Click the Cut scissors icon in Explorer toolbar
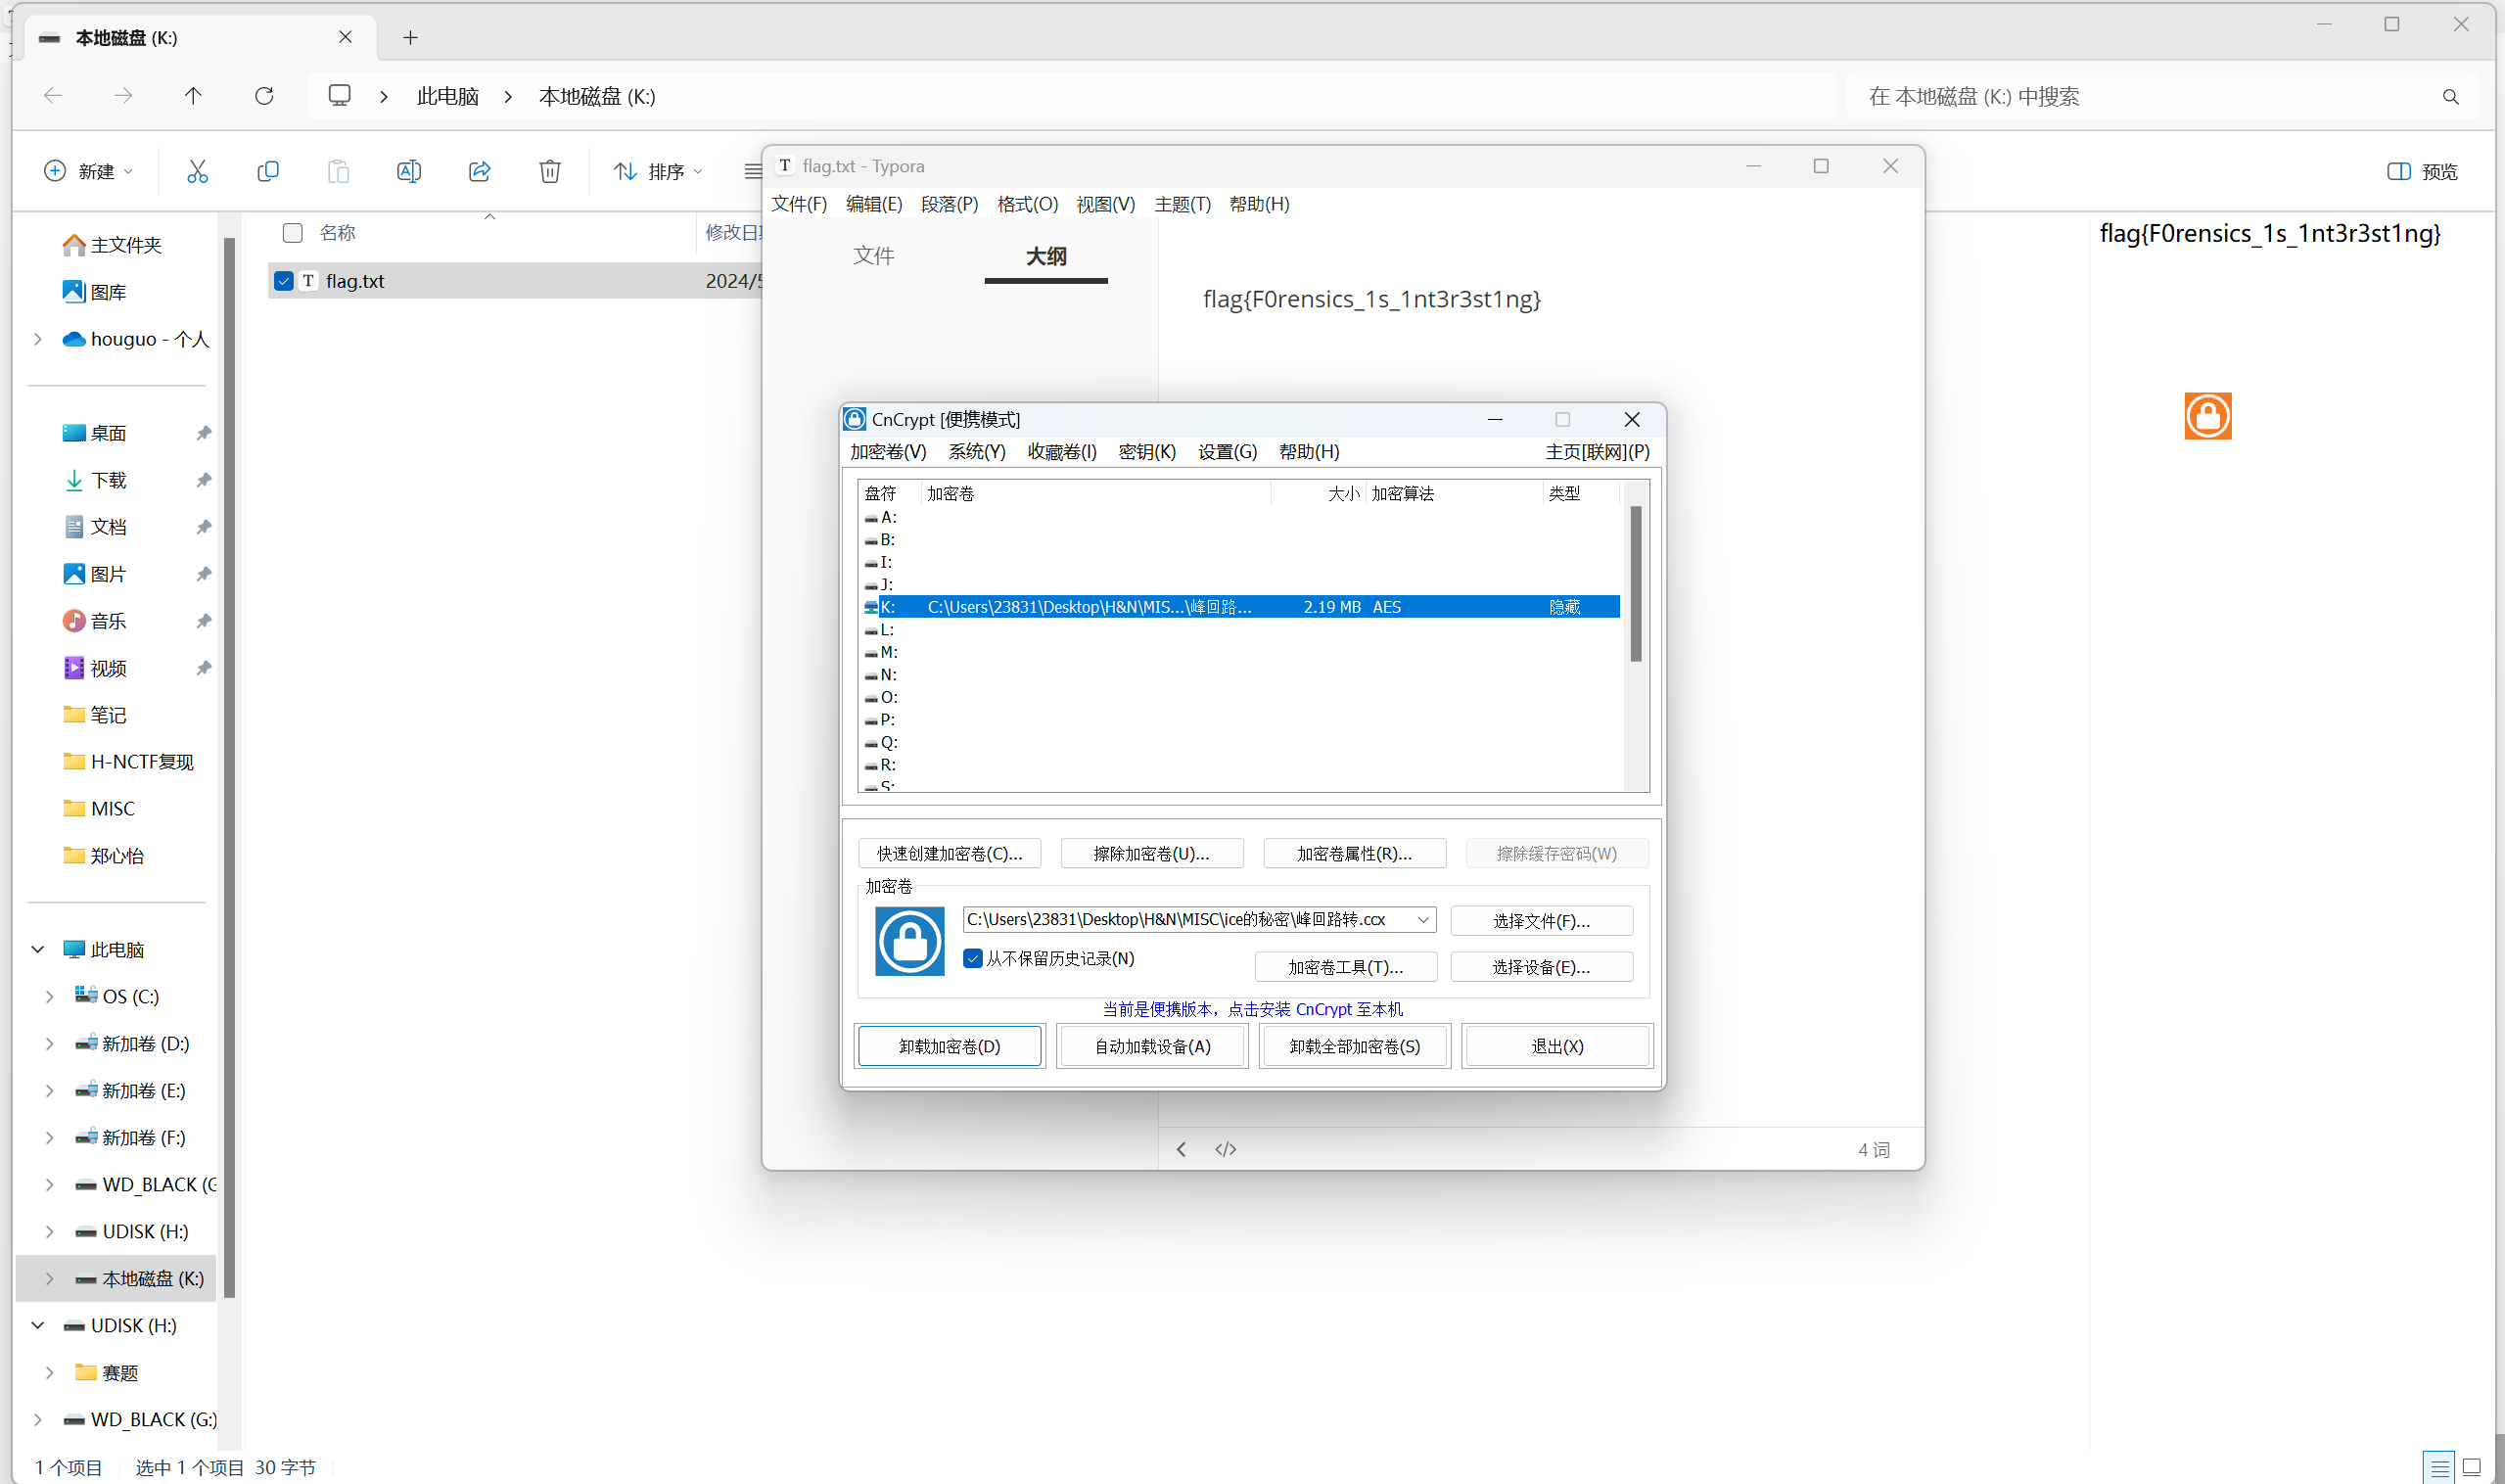The image size is (2505, 1484). tap(197, 171)
